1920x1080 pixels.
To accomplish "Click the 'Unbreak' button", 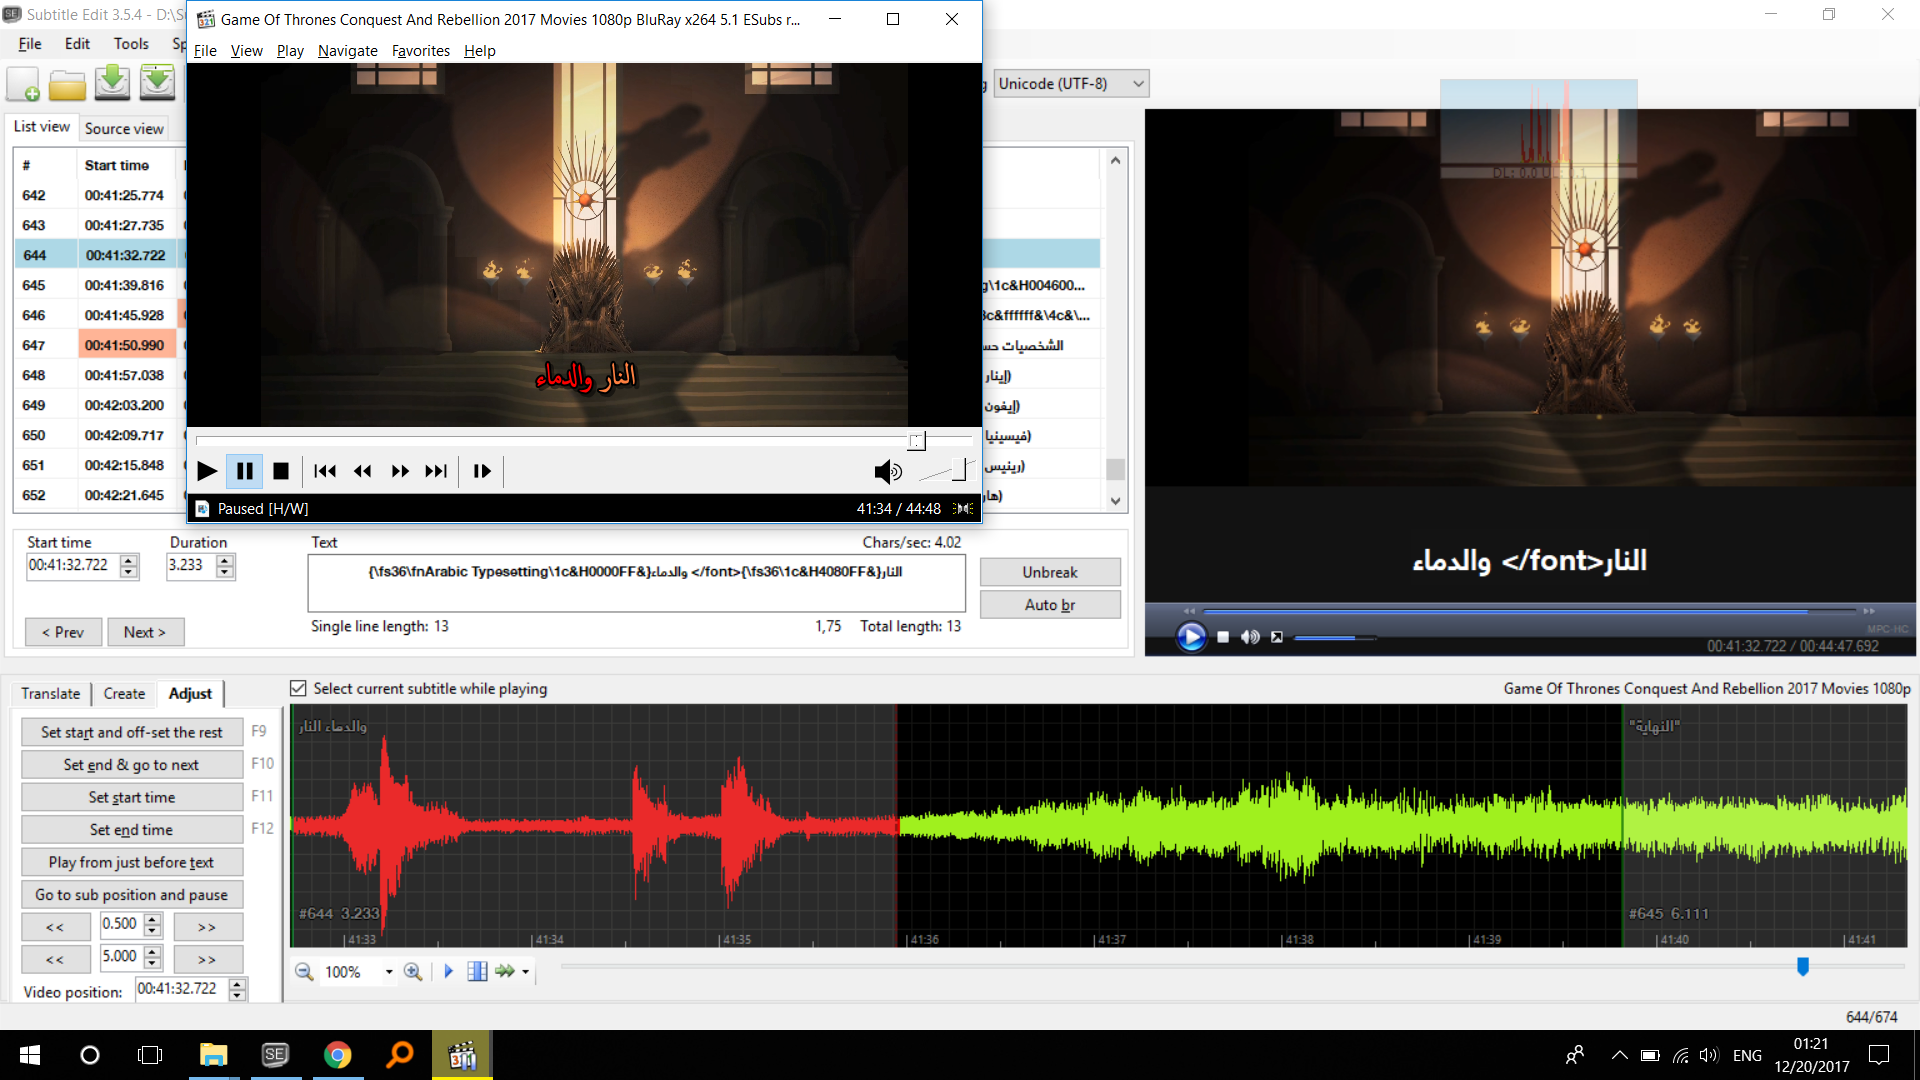I will (1050, 572).
